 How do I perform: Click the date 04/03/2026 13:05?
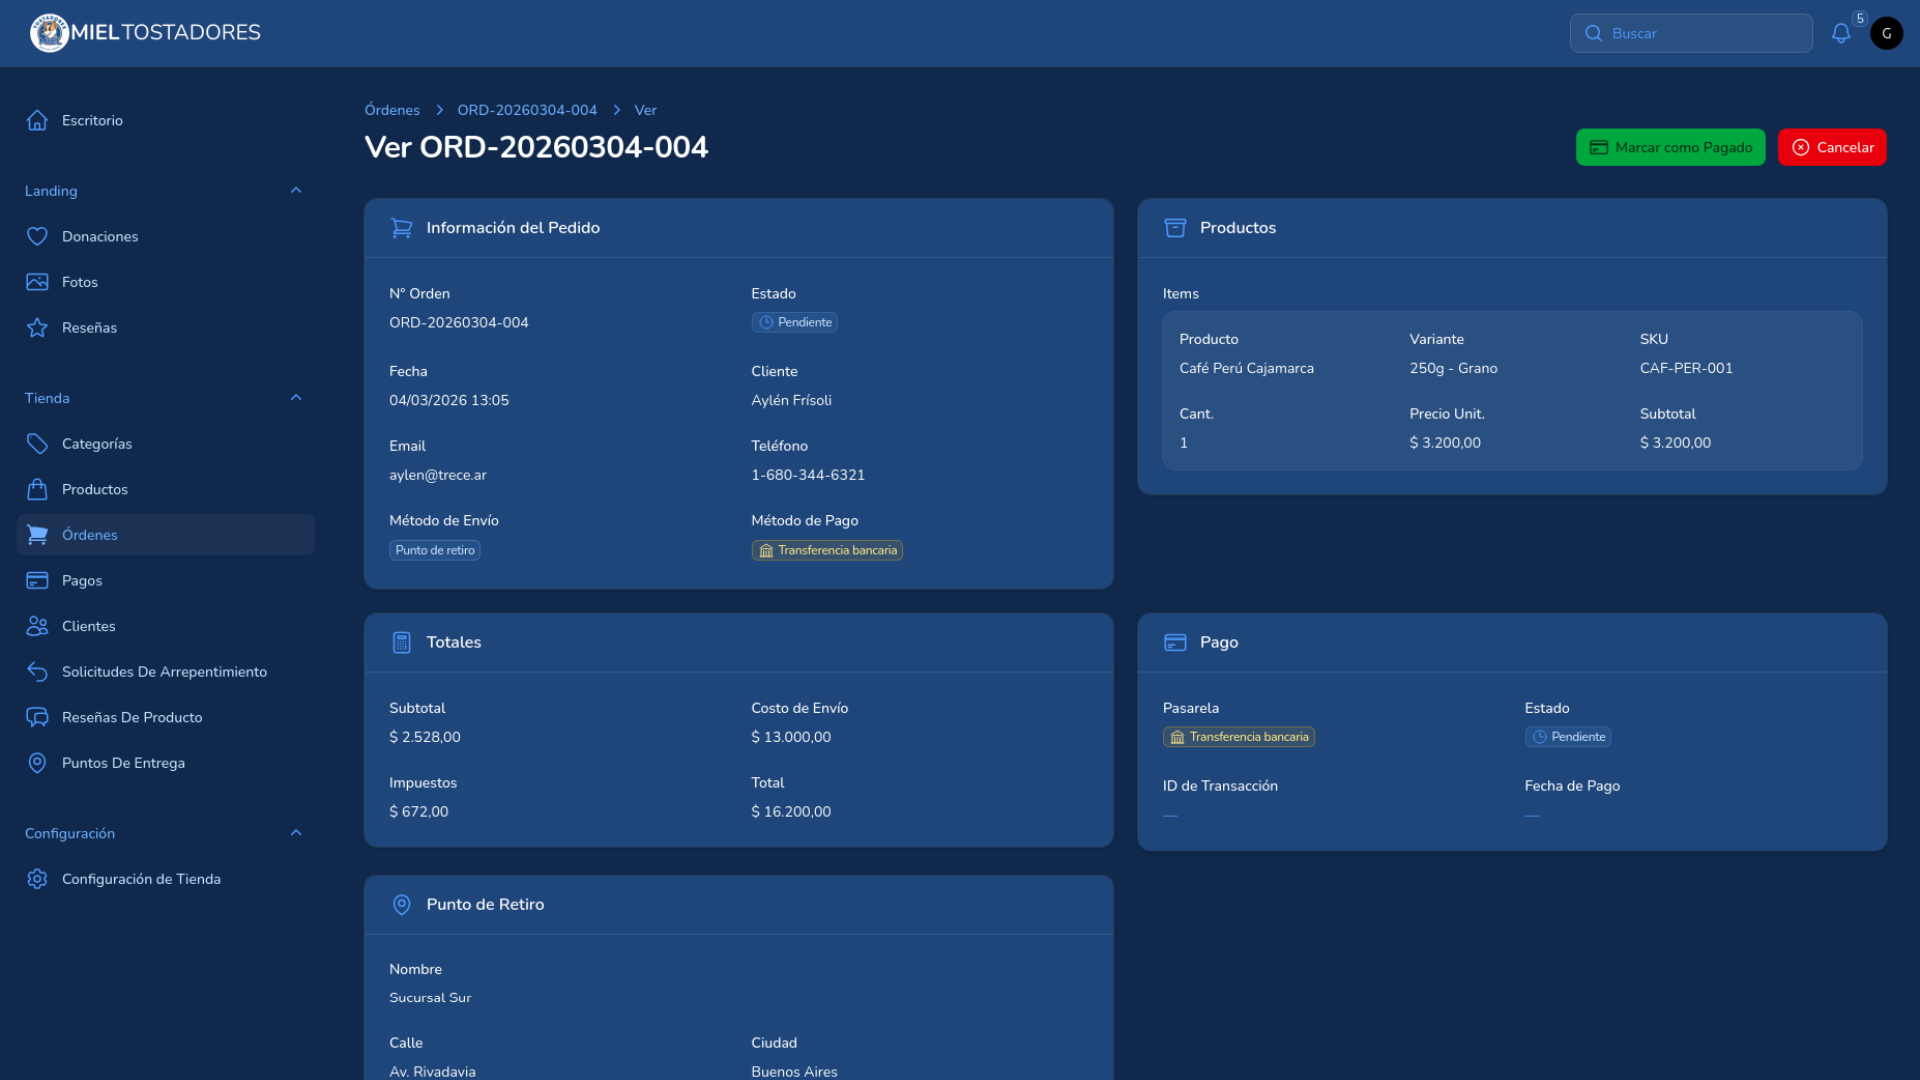(449, 400)
